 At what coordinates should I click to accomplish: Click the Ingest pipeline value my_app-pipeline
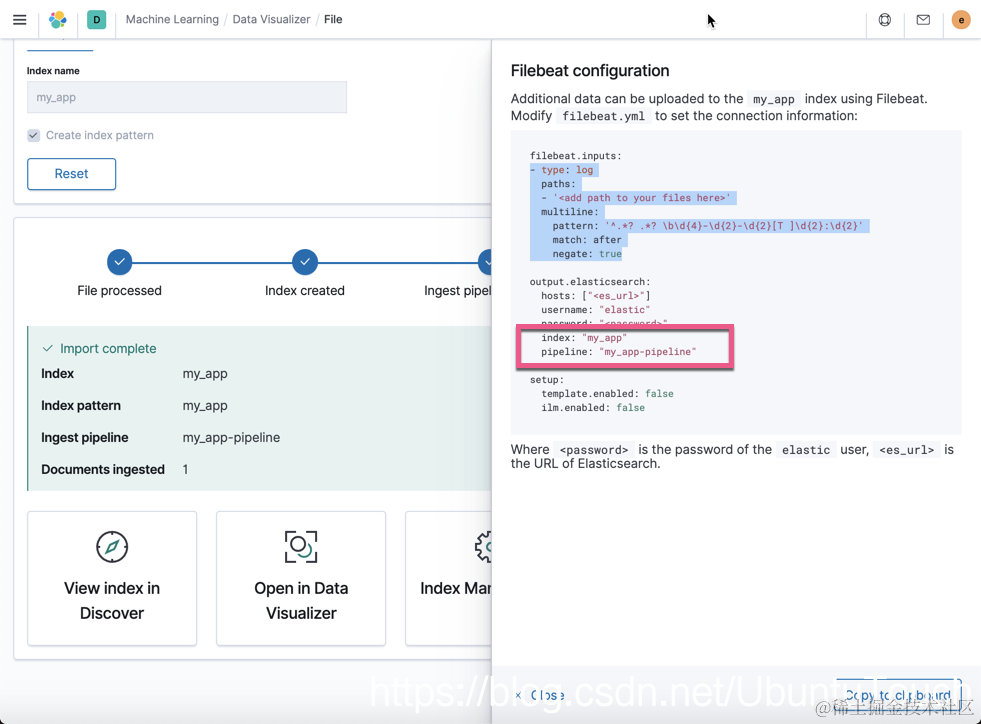pyautogui.click(x=231, y=437)
